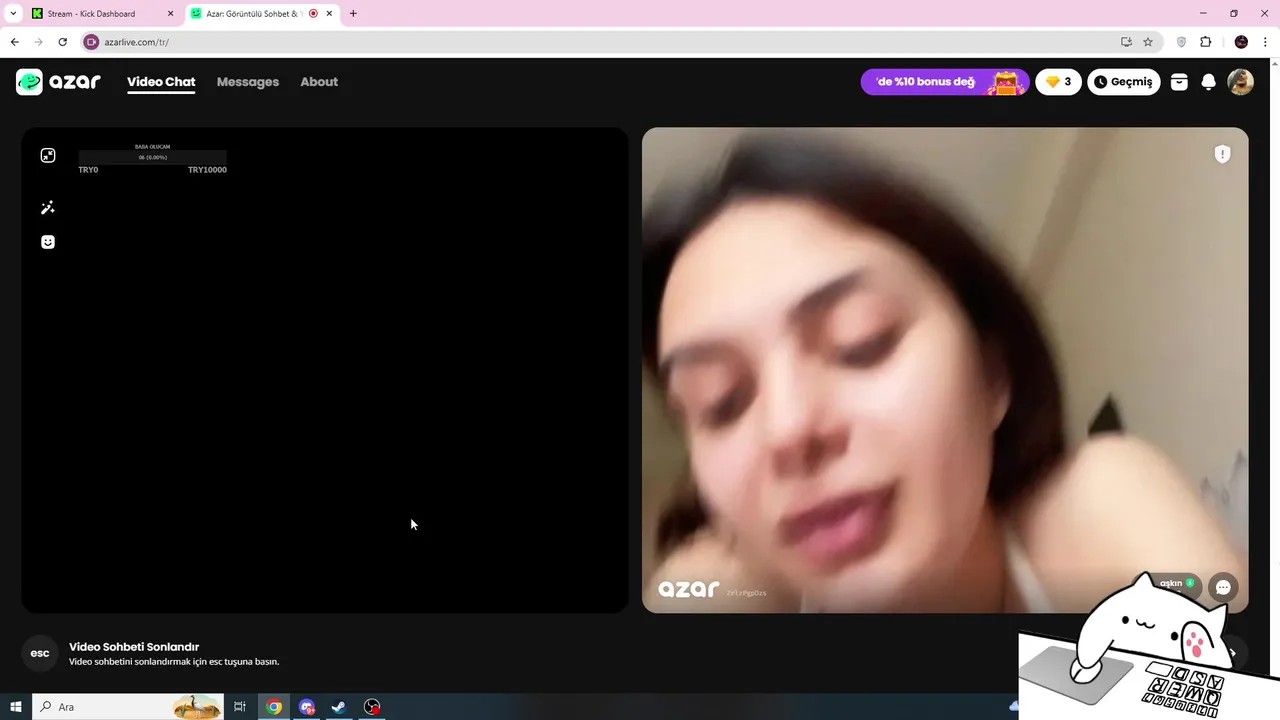Close the Azar browser tab

(x=329, y=14)
